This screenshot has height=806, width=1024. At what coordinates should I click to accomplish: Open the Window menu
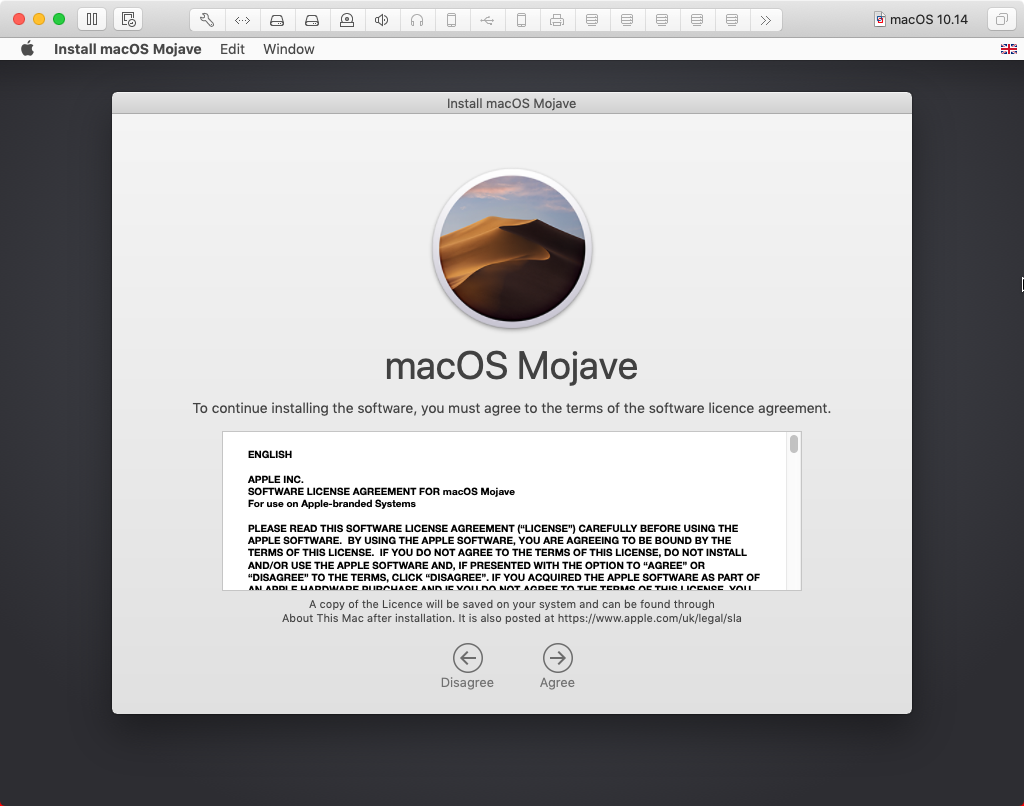288,48
